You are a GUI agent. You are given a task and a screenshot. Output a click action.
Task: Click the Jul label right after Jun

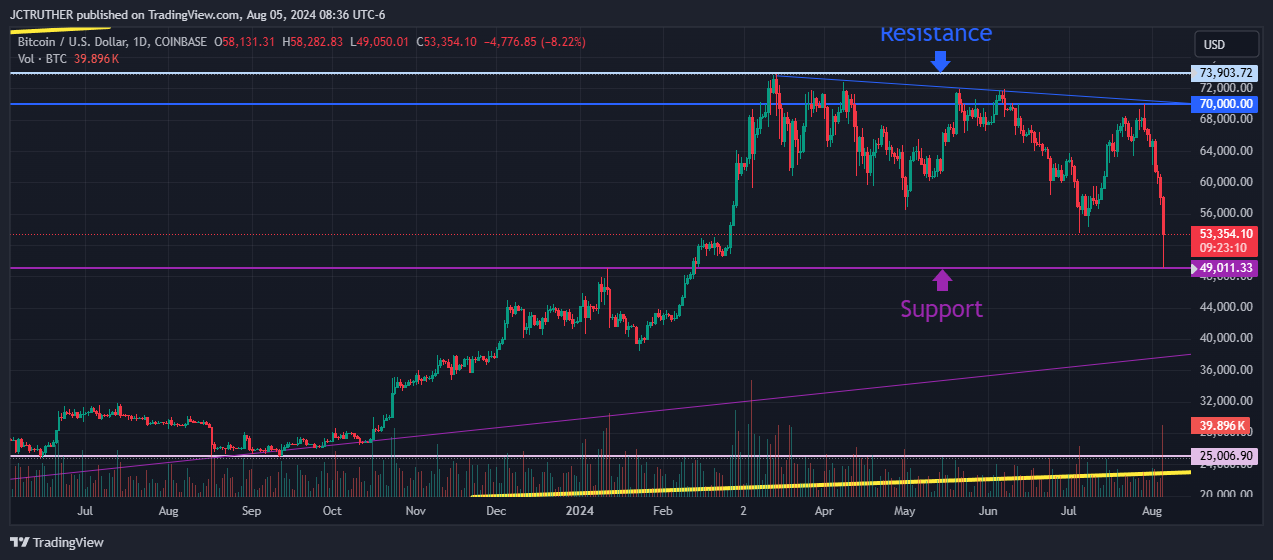click(x=1070, y=511)
